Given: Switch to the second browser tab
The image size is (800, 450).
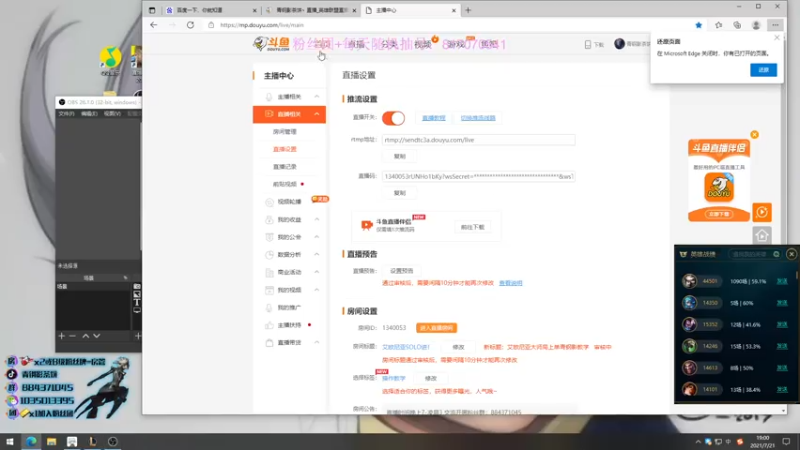Looking at the screenshot, I should [311, 10].
